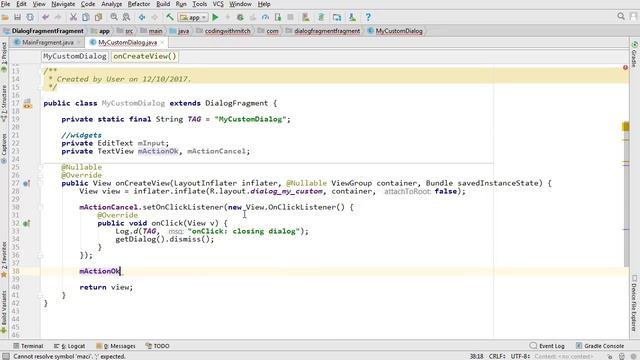Image resolution: width=640 pixels, height=360 pixels.
Task: Click the Replace icon in toolbar
Action: [127, 18]
